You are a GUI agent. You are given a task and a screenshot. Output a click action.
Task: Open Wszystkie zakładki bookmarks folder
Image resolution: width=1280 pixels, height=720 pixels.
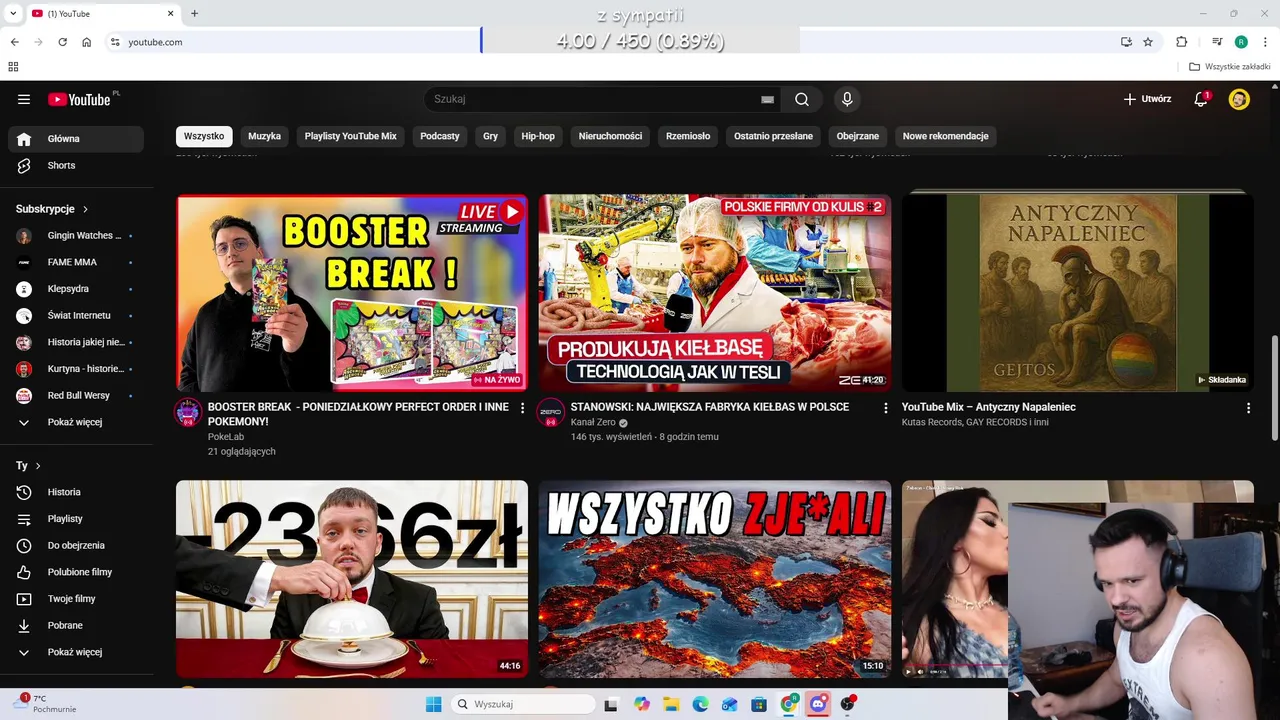1230,67
